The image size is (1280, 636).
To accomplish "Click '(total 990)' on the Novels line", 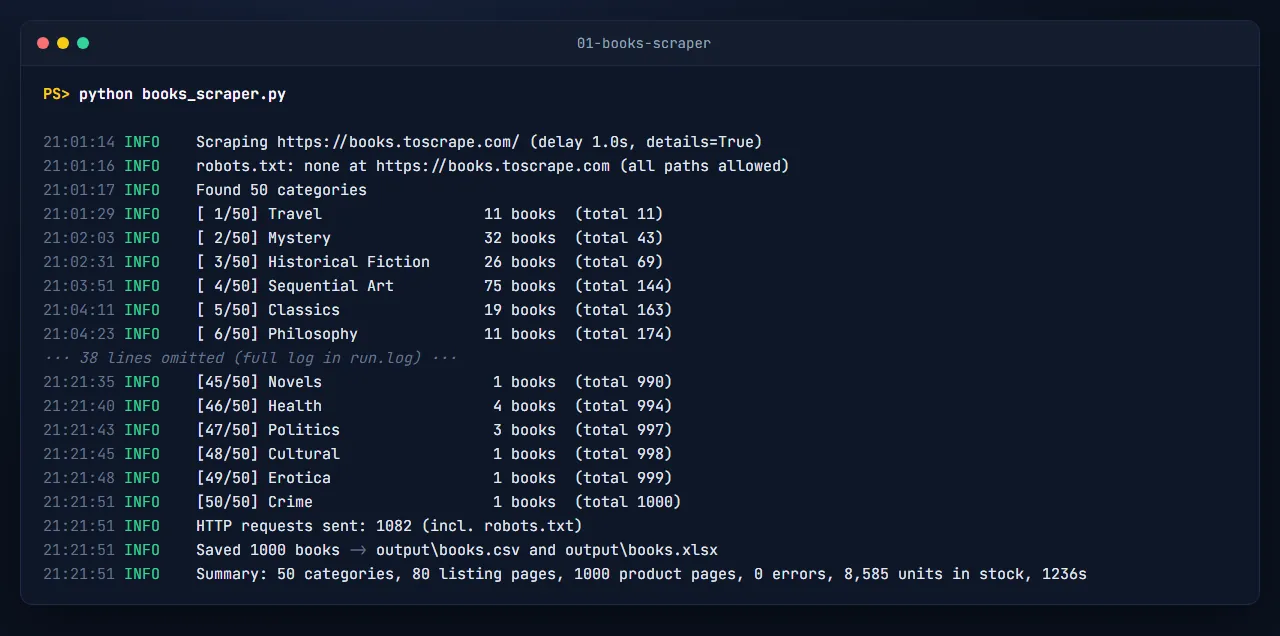I will coord(624,382).
